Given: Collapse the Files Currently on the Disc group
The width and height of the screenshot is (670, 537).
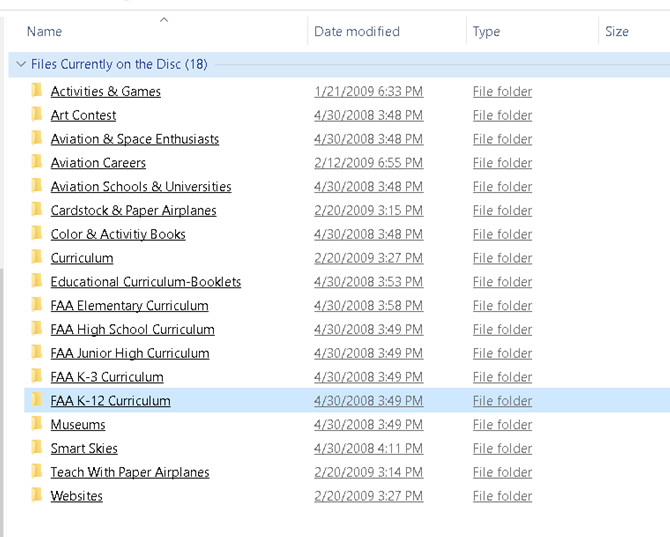Looking at the screenshot, I should point(21,64).
